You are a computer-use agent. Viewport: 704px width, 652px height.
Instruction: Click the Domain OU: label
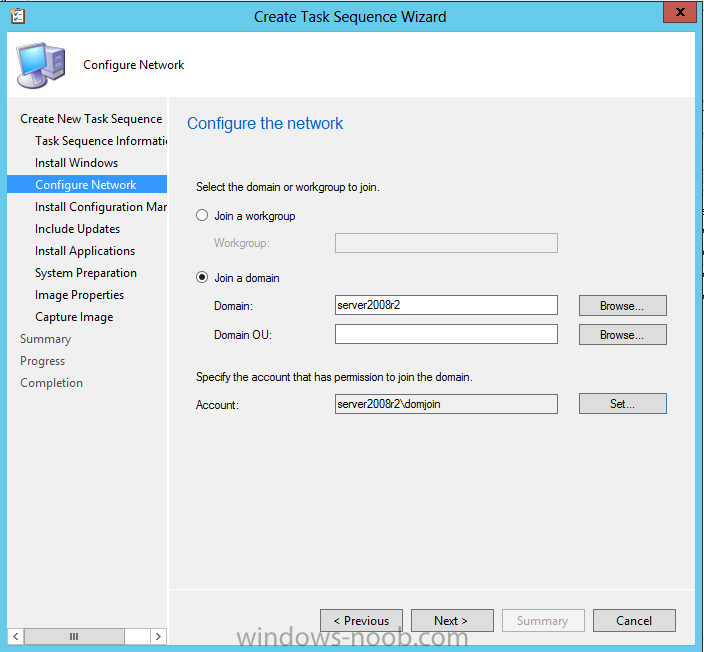pyautogui.click(x=243, y=335)
